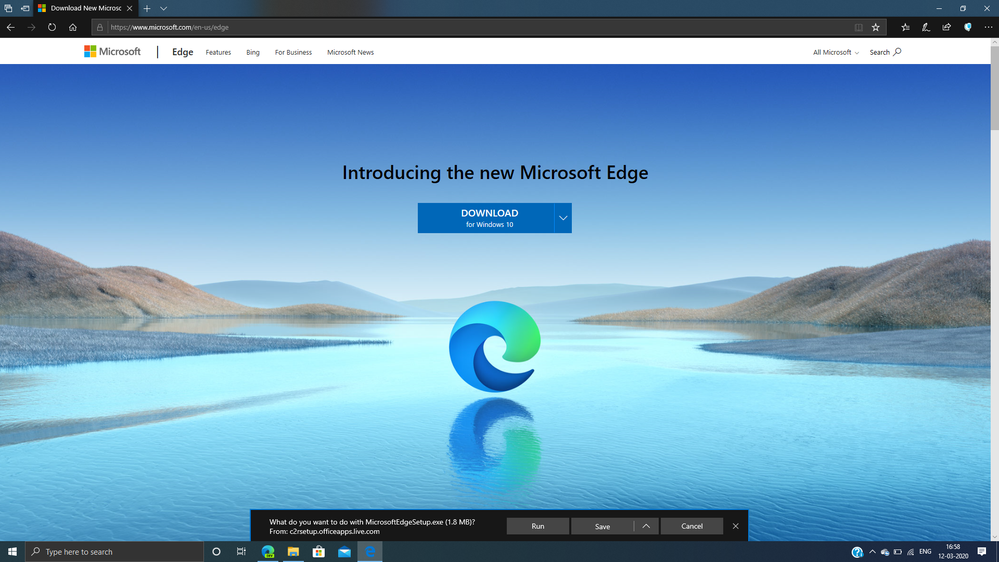Add page to favorites with star icon
999x562 pixels.
(876, 27)
